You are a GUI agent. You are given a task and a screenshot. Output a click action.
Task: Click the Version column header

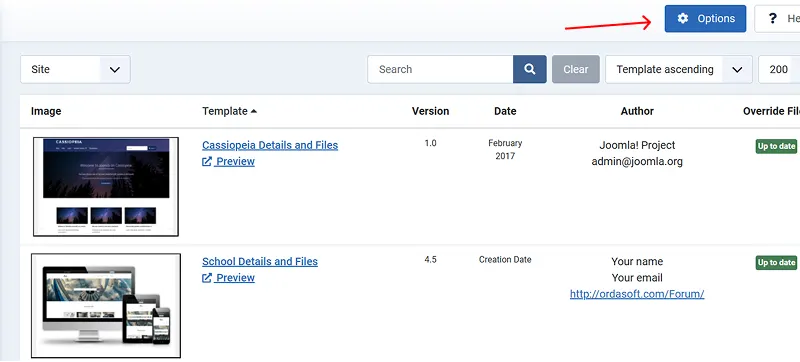[431, 111]
